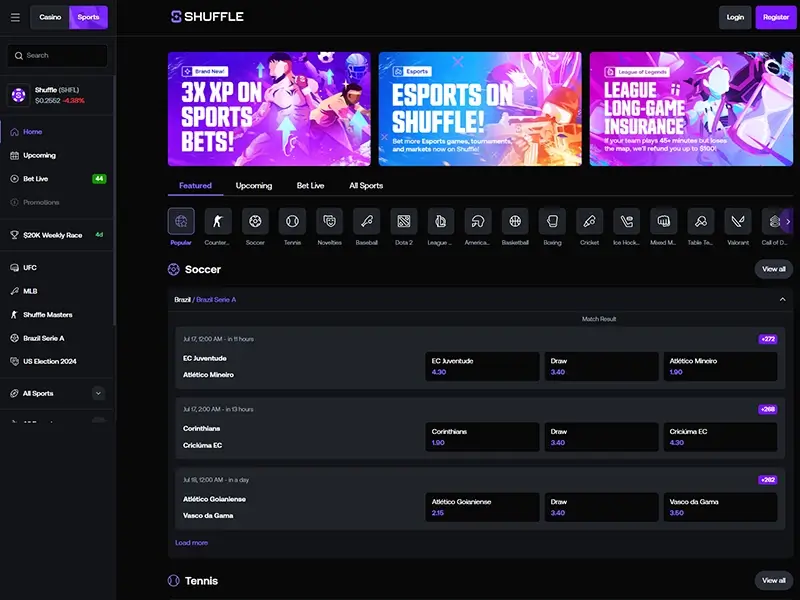Click the Brazil Serie A breadcrumb link
Screen dimensions: 800x600
click(216, 299)
